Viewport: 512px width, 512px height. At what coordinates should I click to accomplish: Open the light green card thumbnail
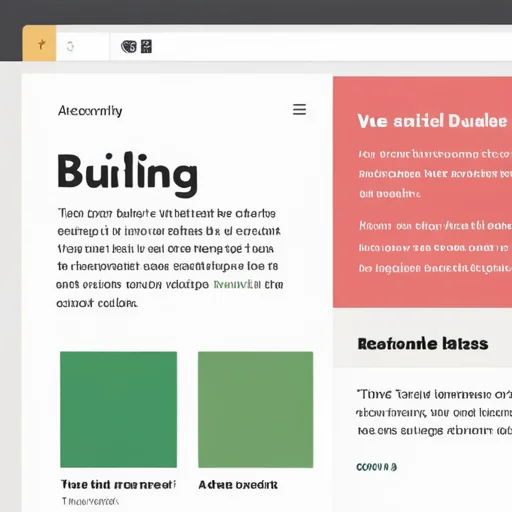255,409
